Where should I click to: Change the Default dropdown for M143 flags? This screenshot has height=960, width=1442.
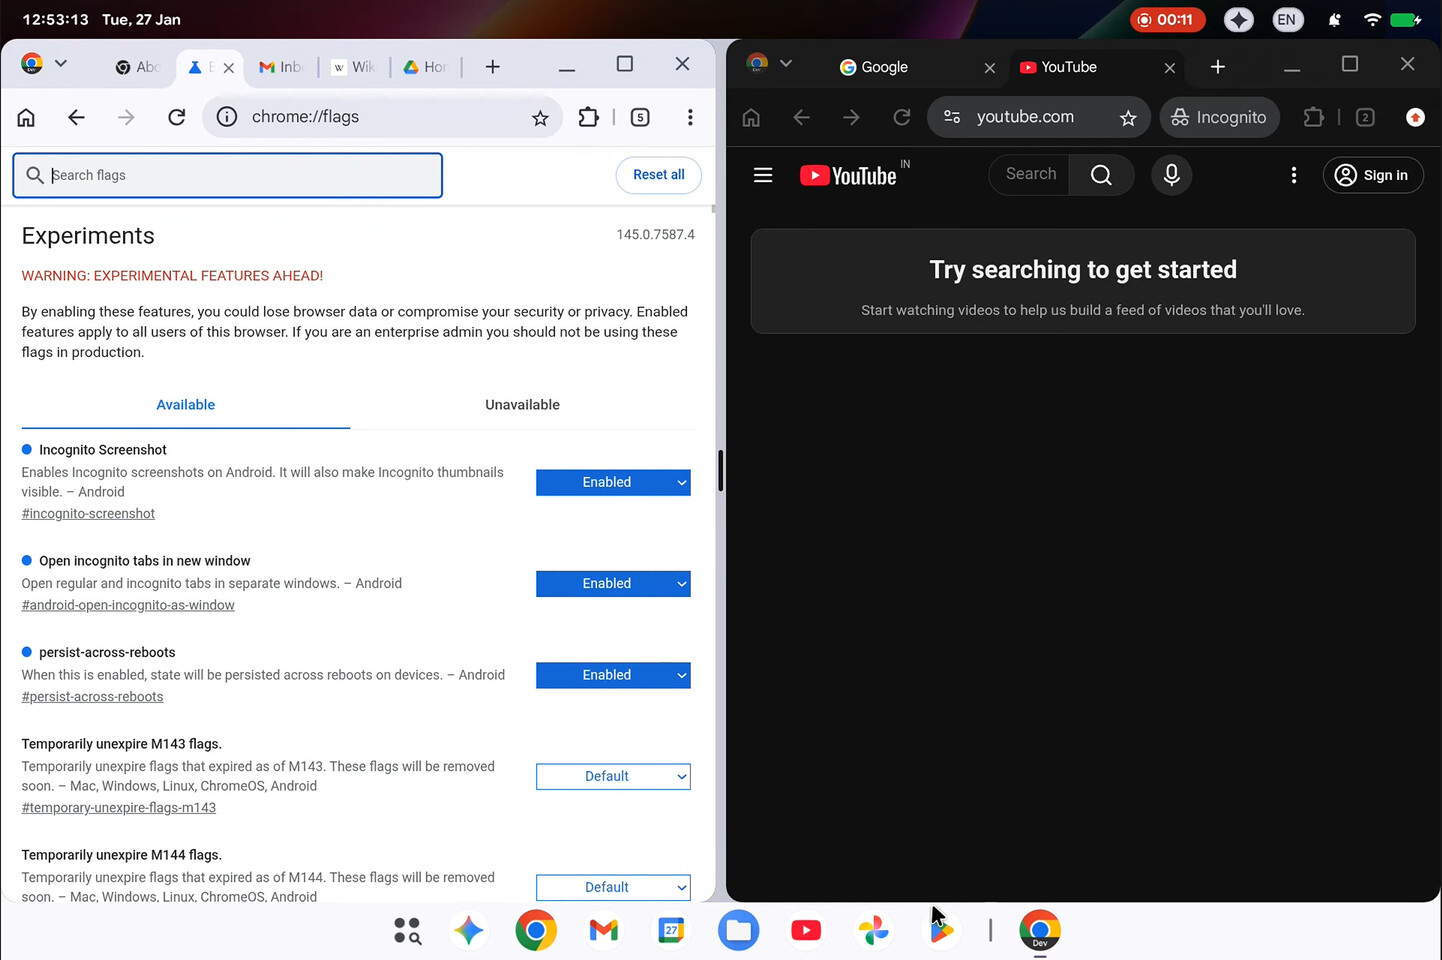click(613, 776)
